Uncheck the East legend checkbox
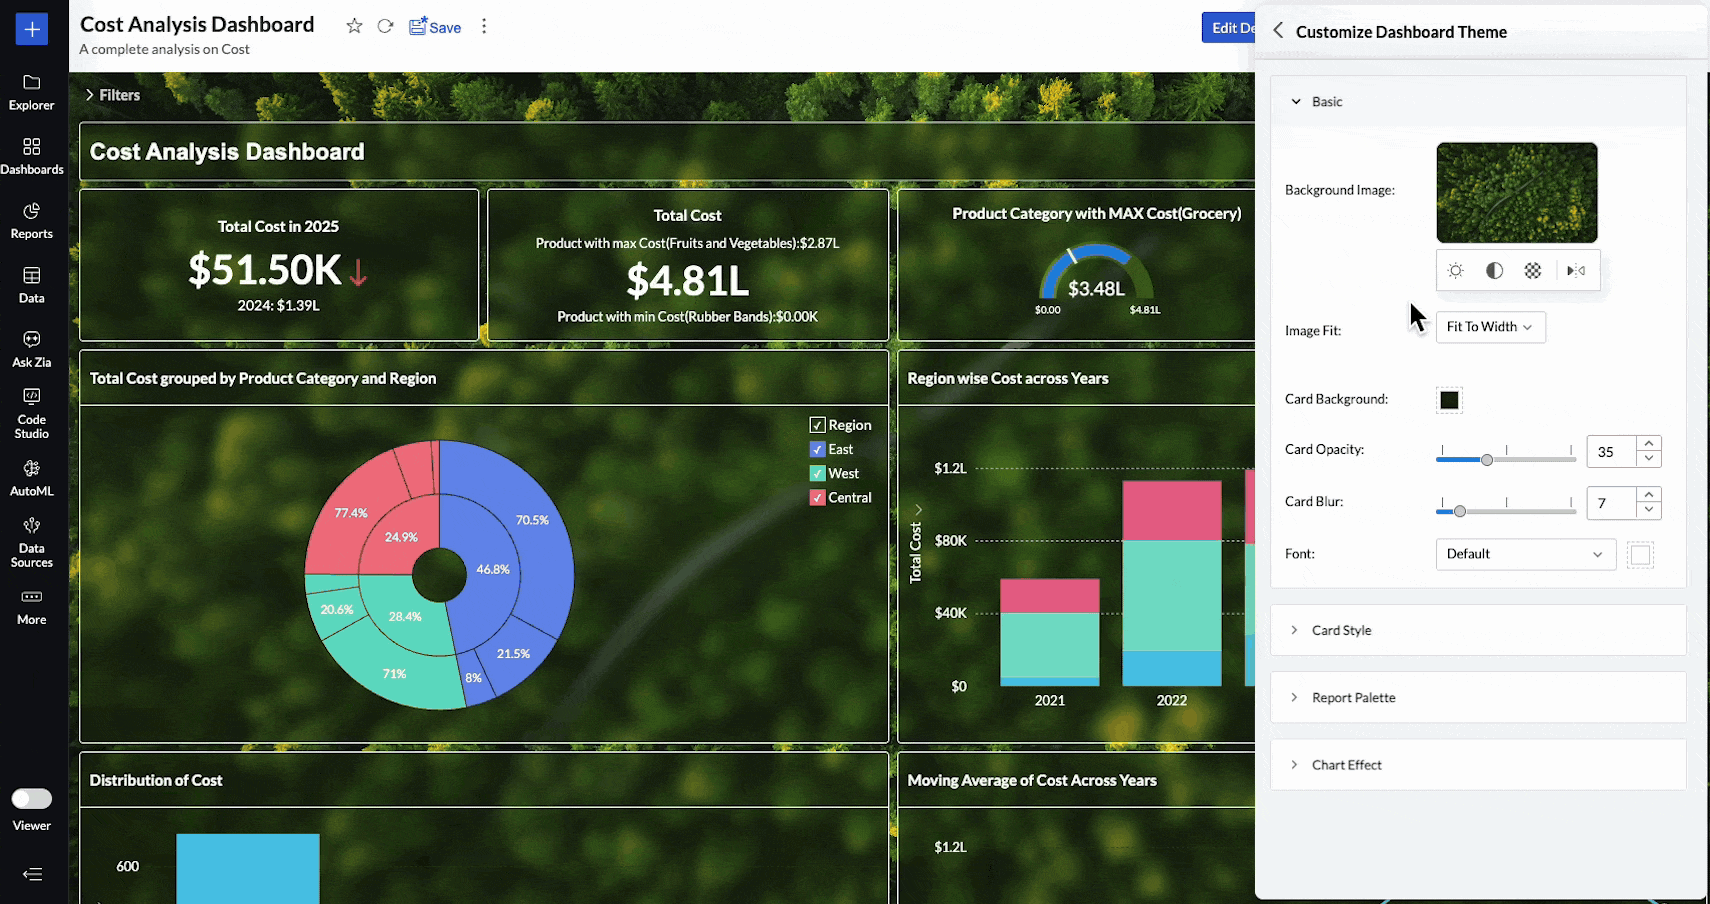This screenshot has height=904, width=1710. click(x=817, y=450)
